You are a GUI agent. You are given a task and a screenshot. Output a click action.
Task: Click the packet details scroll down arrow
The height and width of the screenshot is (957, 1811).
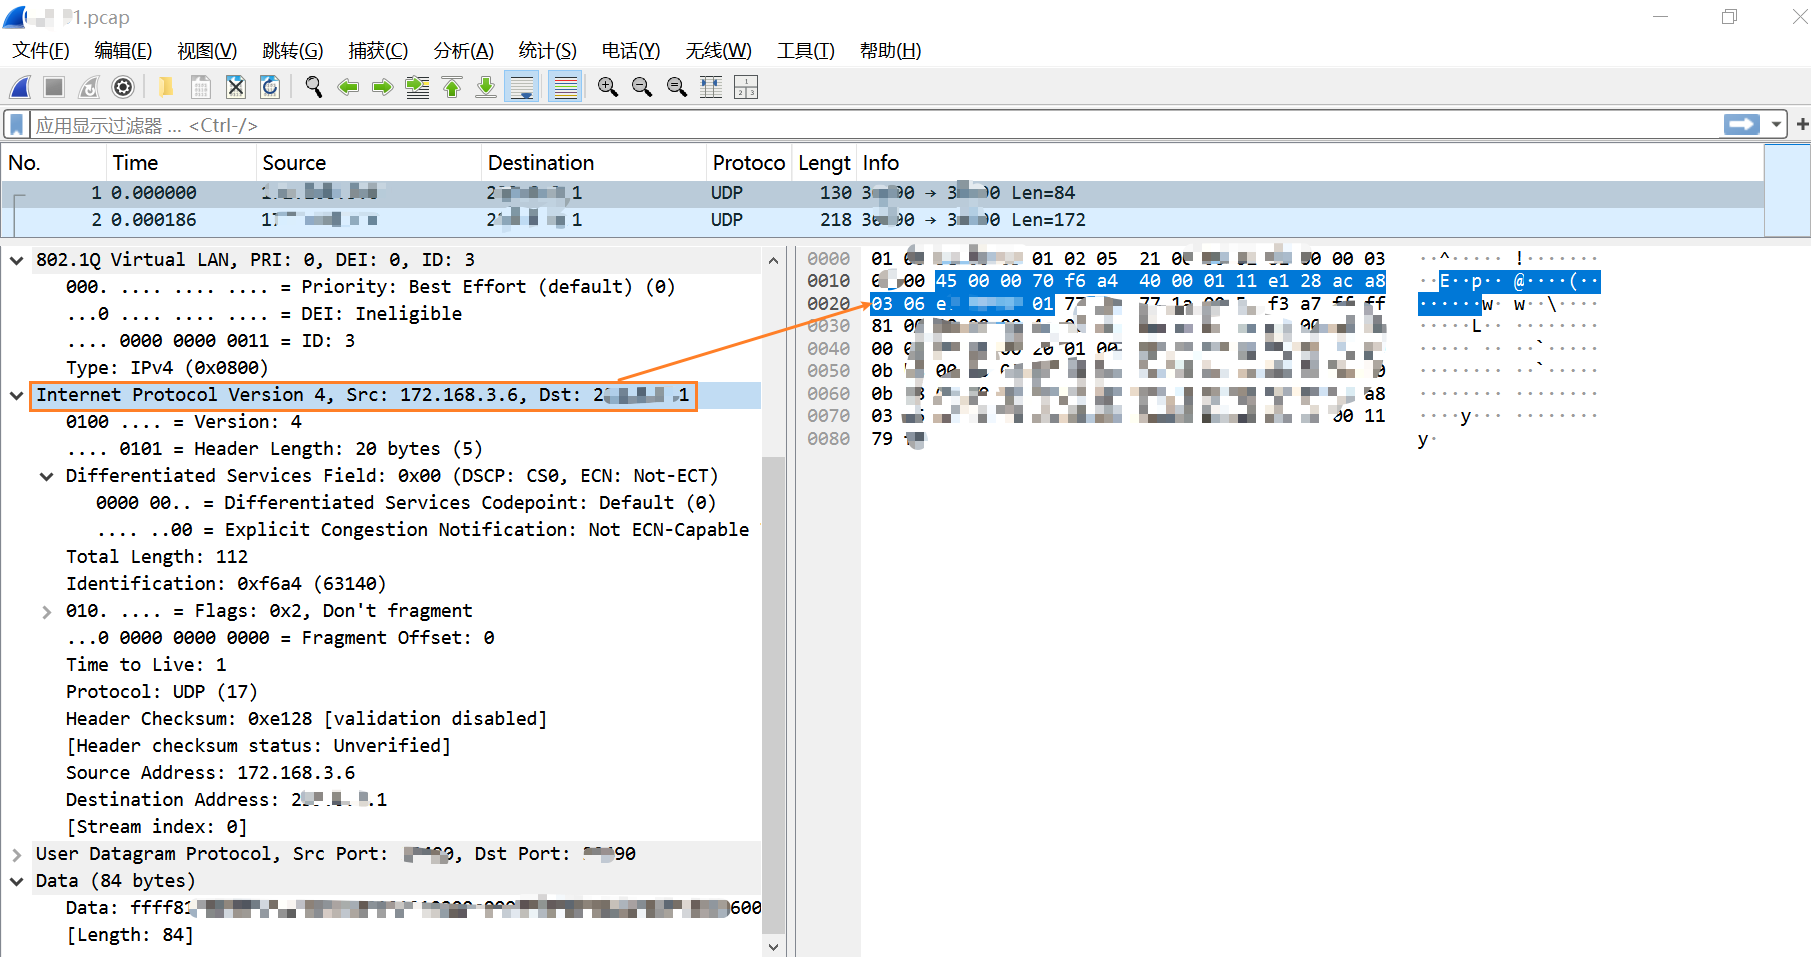click(773, 946)
